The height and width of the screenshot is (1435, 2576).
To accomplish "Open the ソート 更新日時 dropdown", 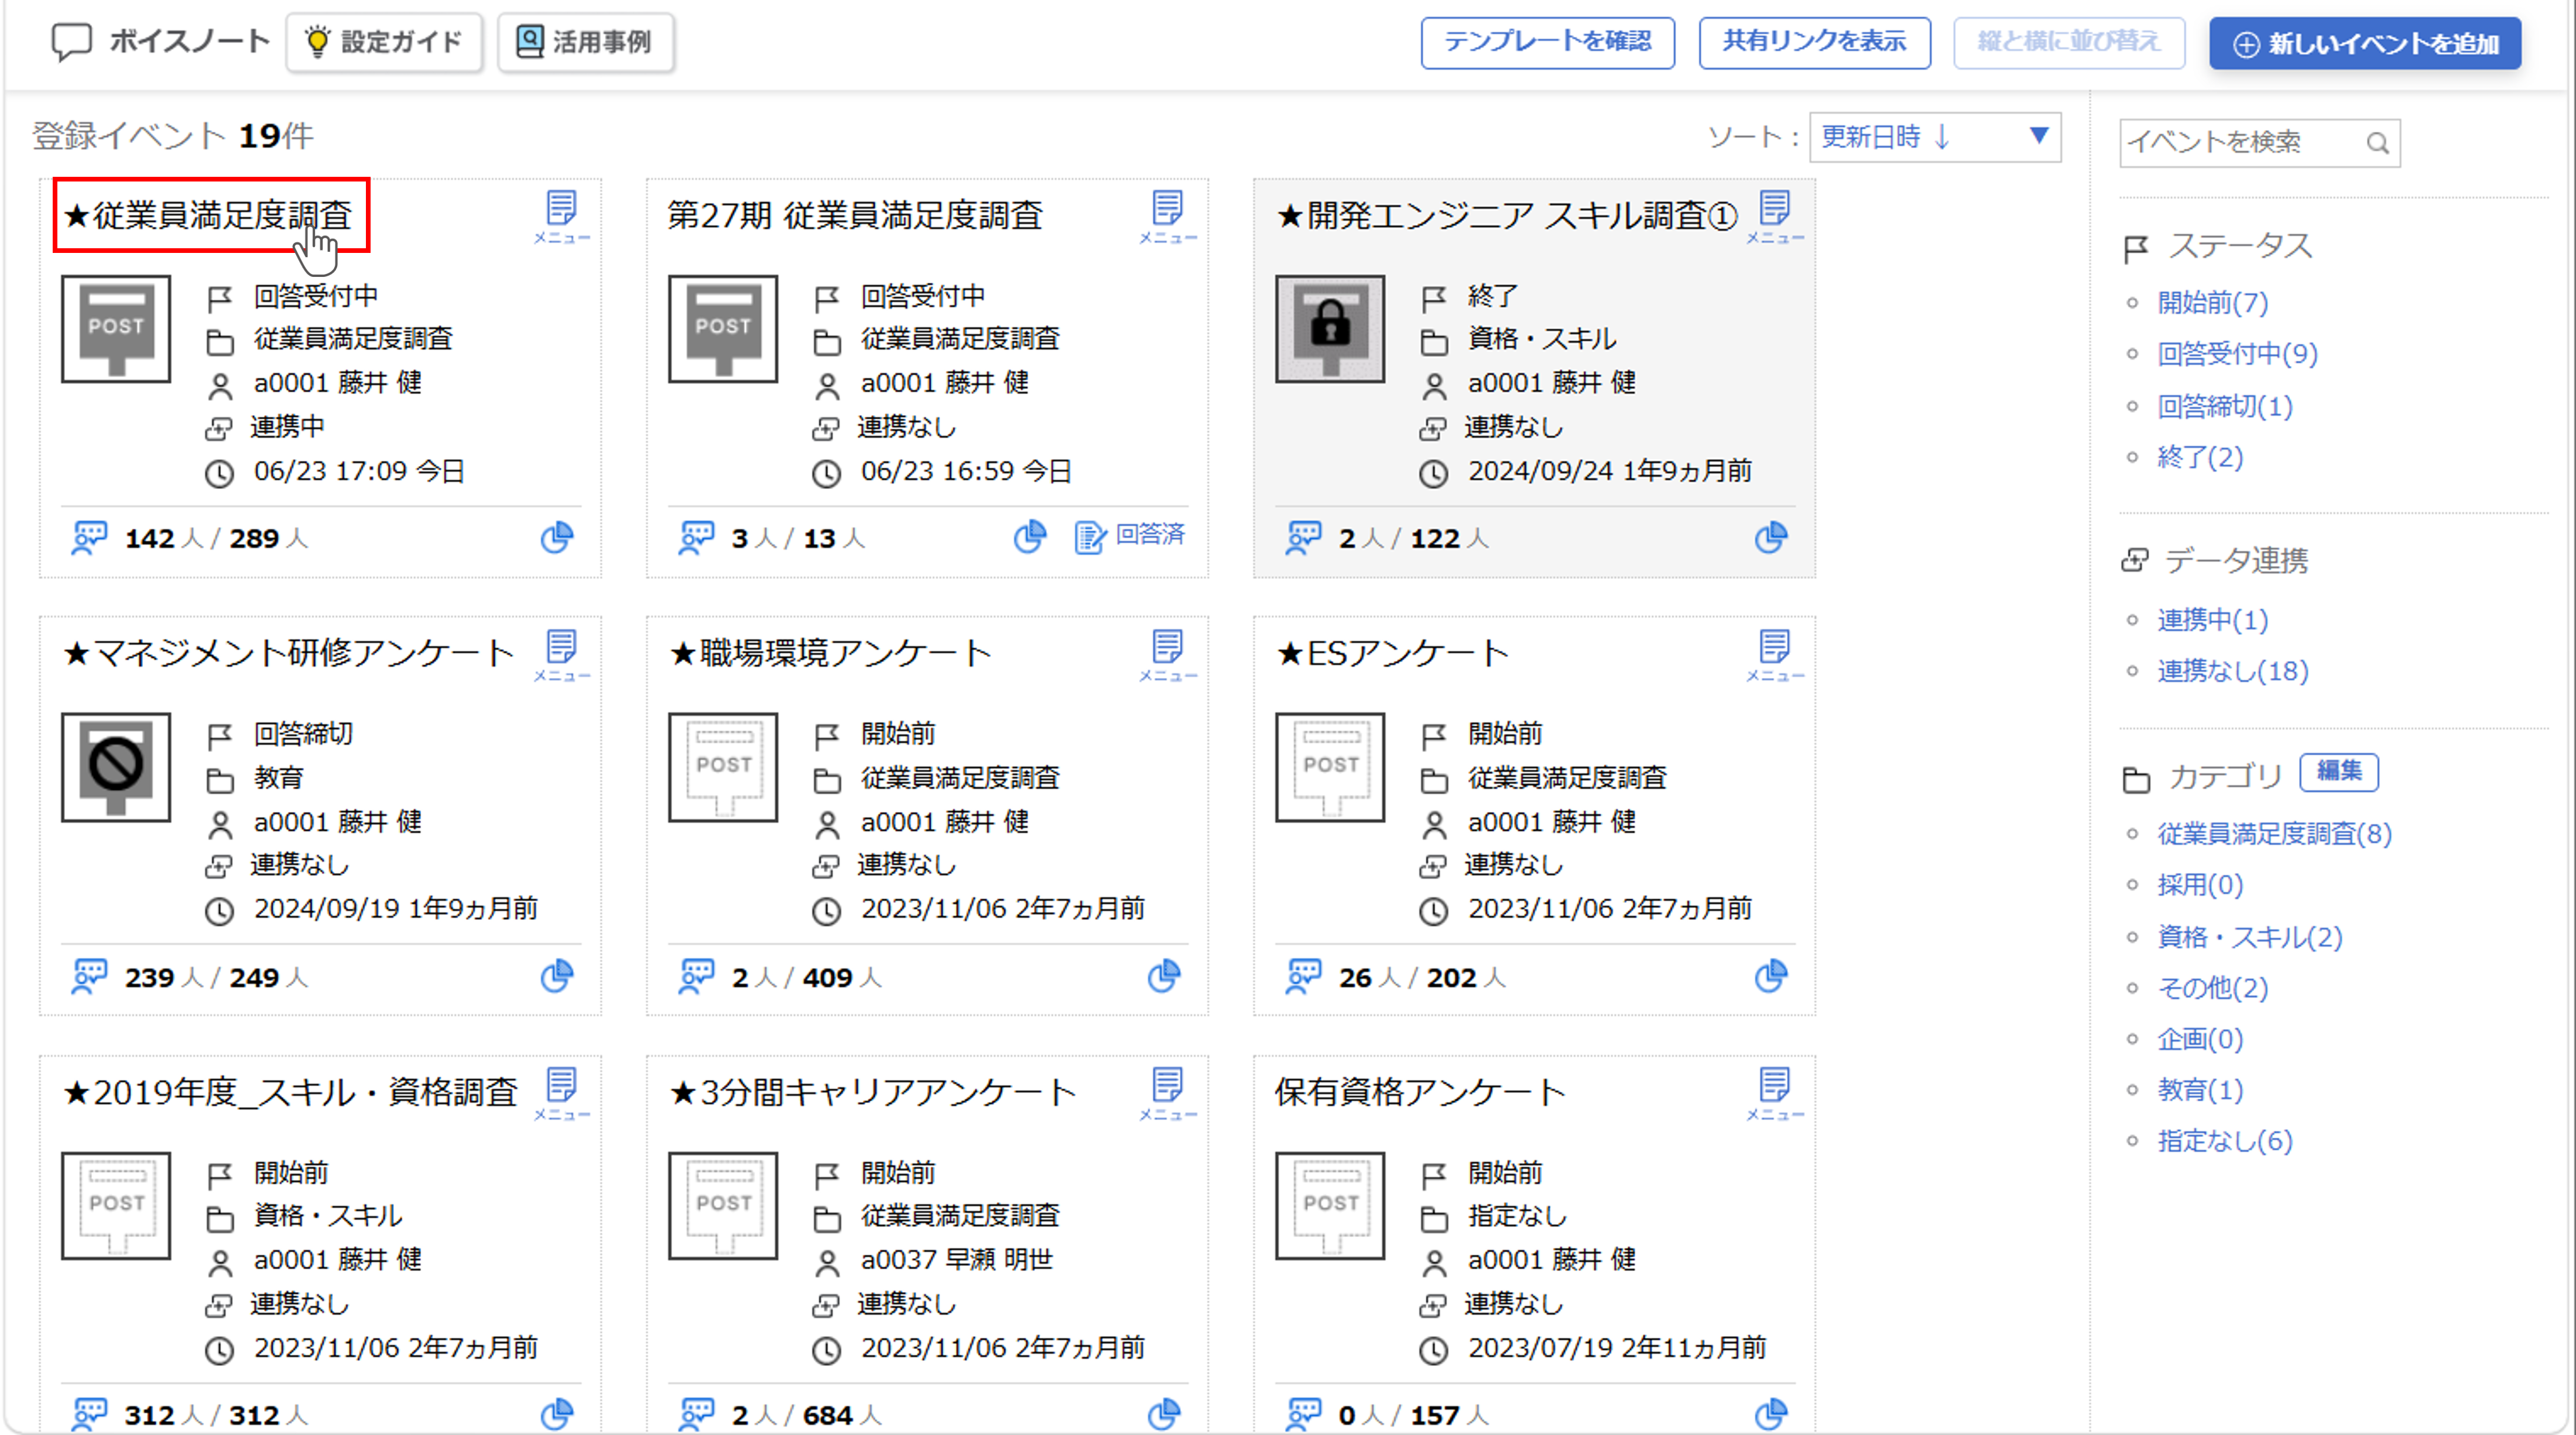I will coord(1935,137).
